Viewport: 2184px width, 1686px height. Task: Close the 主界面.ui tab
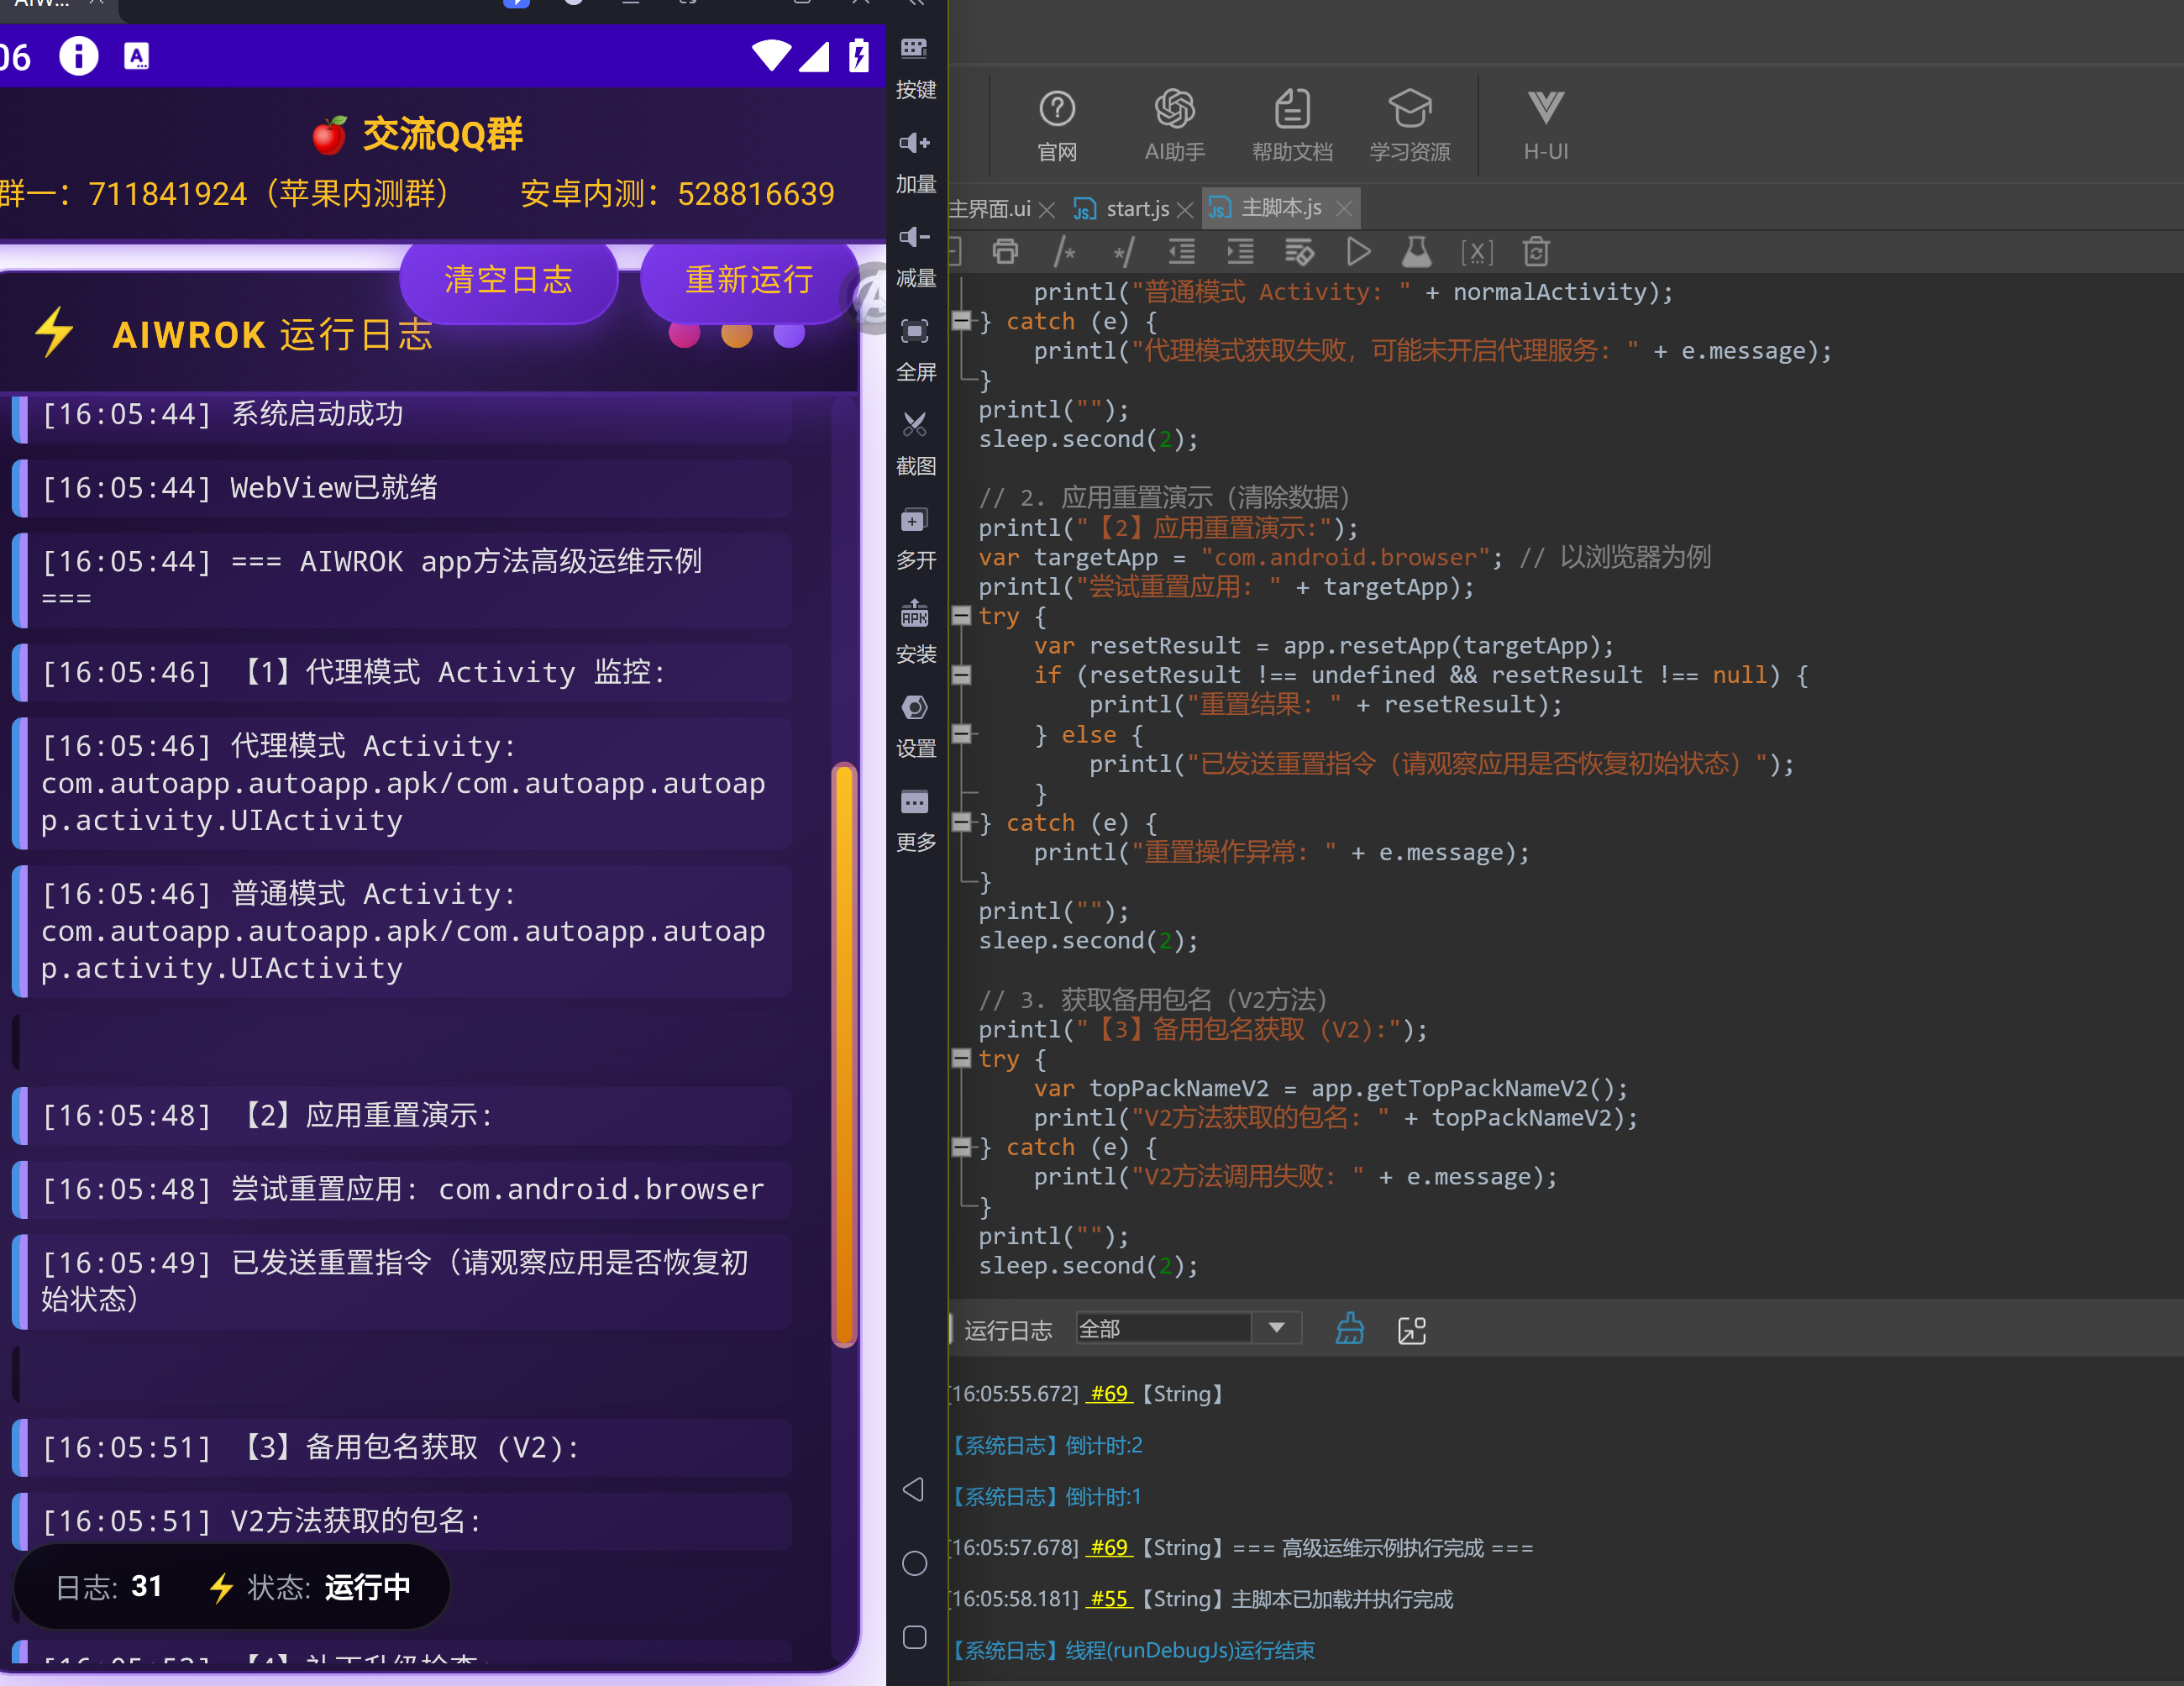point(1047,209)
